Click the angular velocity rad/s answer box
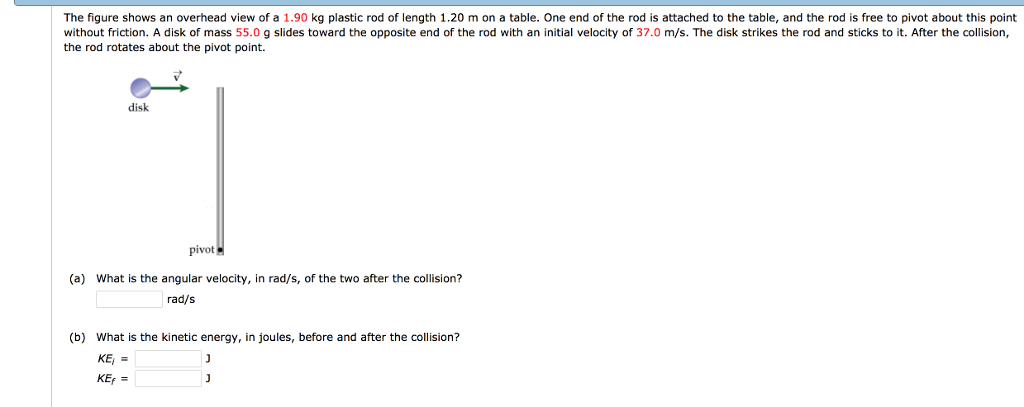The image size is (1024, 407). point(129,299)
